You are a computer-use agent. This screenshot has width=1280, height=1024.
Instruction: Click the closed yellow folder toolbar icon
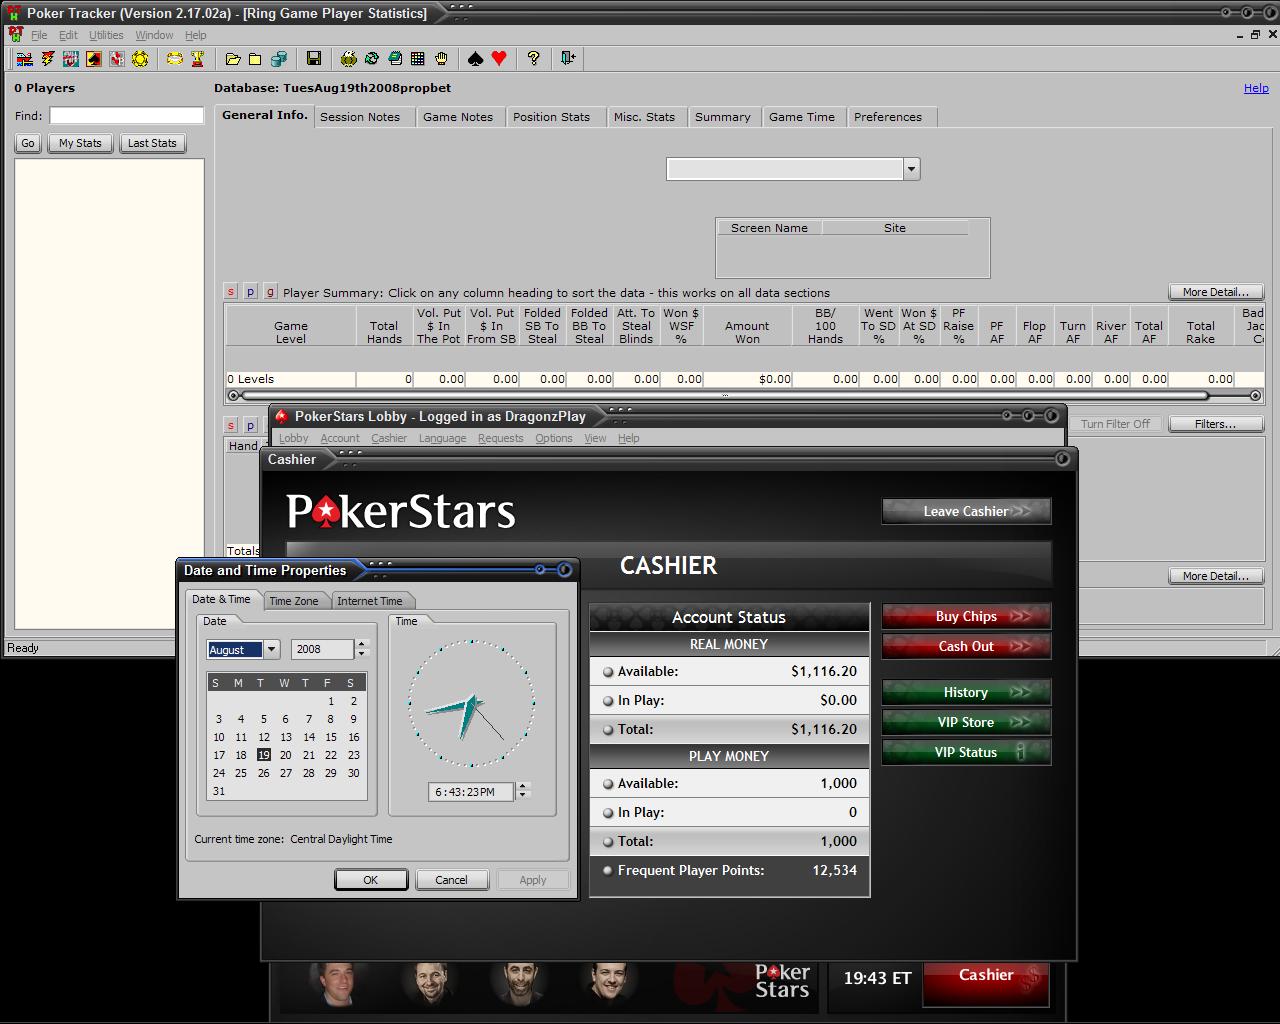coord(256,59)
